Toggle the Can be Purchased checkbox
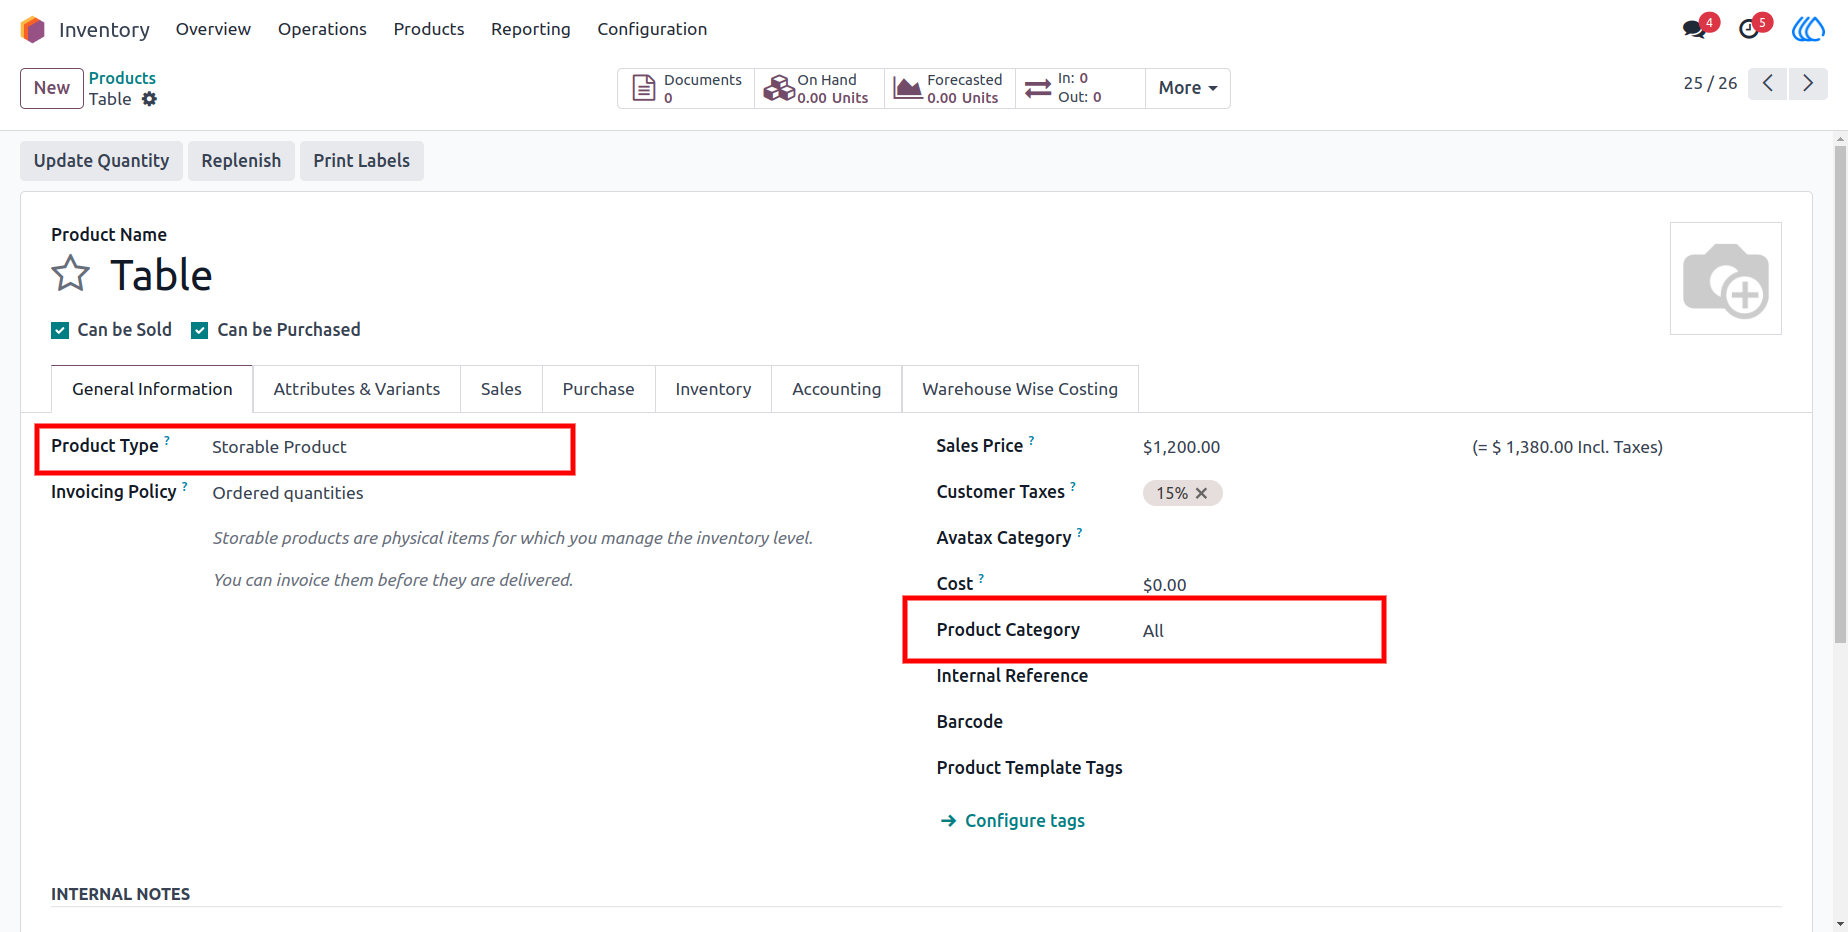This screenshot has width=1848, height=932. (x=200, y=331)
